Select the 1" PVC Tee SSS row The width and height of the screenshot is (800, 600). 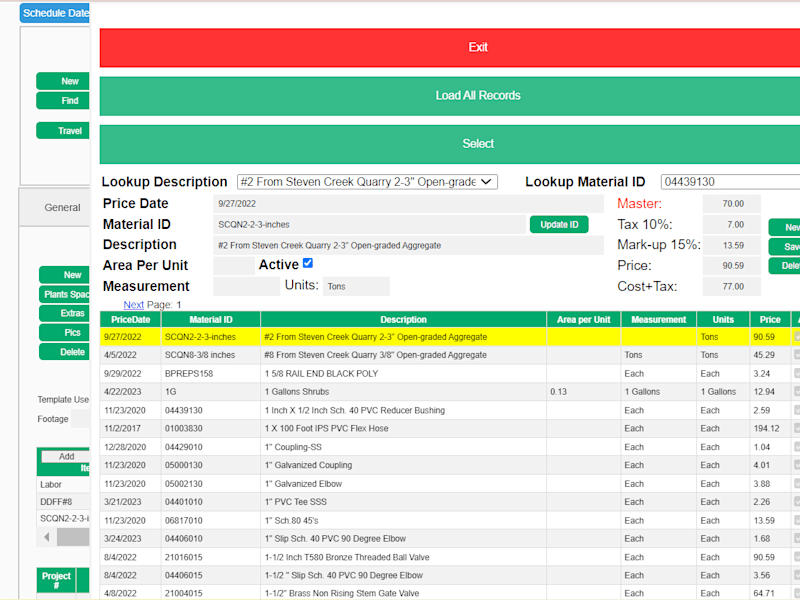tap(449, 502)
